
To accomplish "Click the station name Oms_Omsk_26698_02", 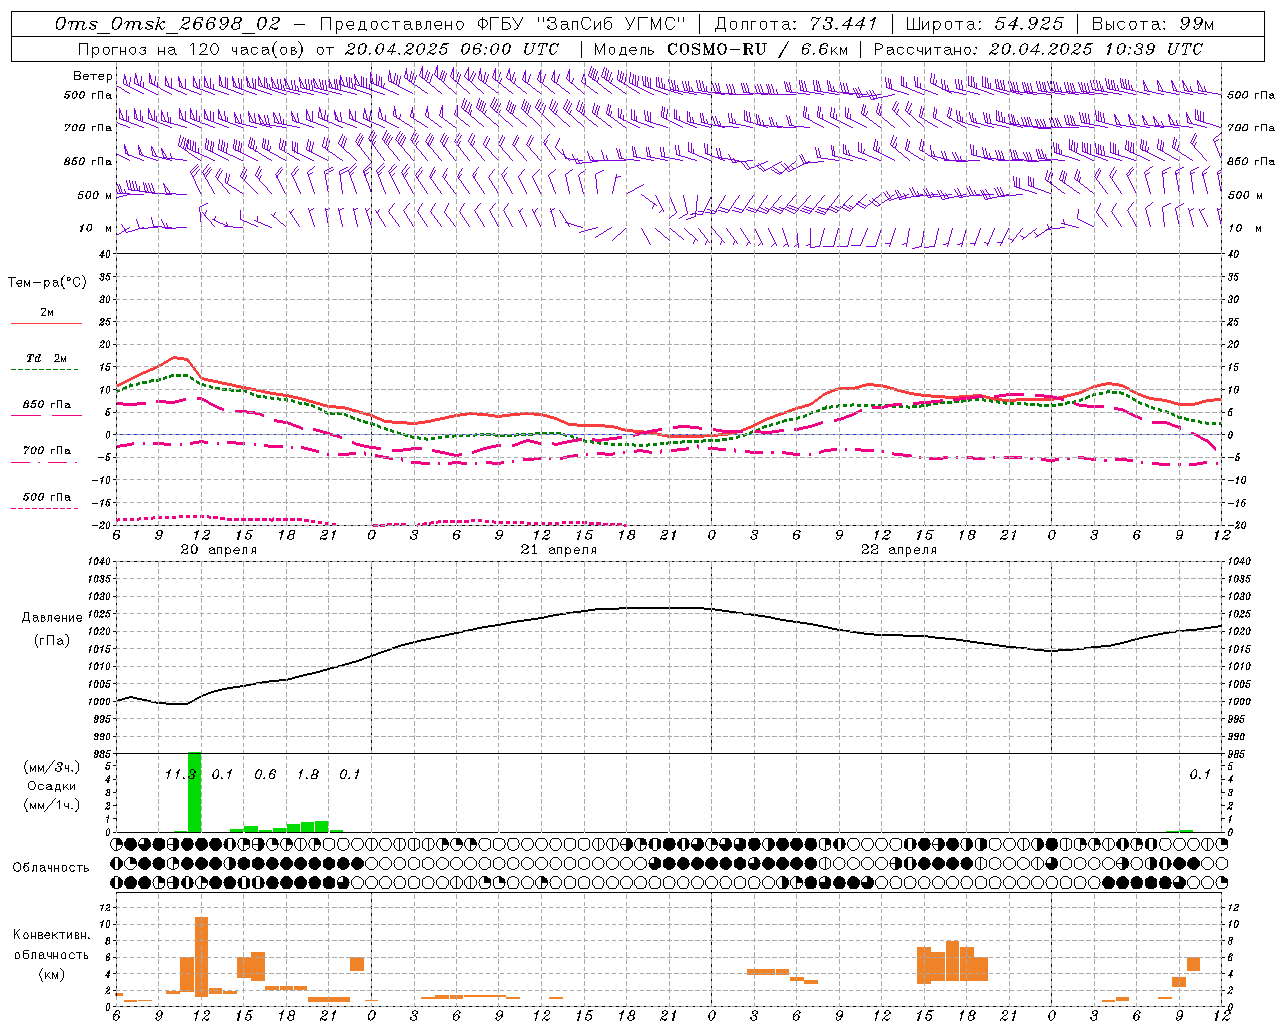I will (168, 24).
